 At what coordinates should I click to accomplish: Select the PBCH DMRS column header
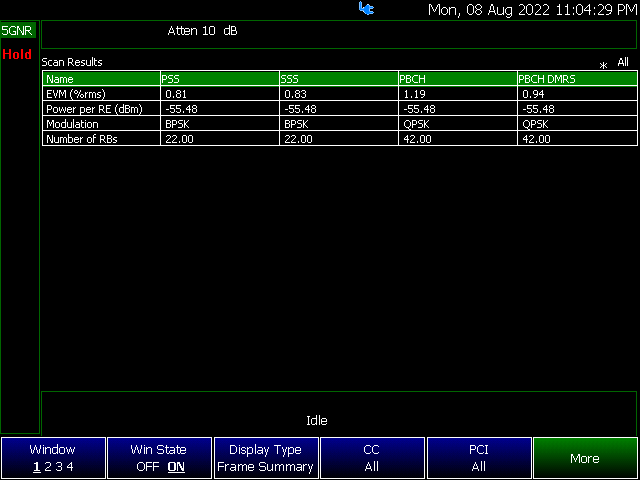578,79
